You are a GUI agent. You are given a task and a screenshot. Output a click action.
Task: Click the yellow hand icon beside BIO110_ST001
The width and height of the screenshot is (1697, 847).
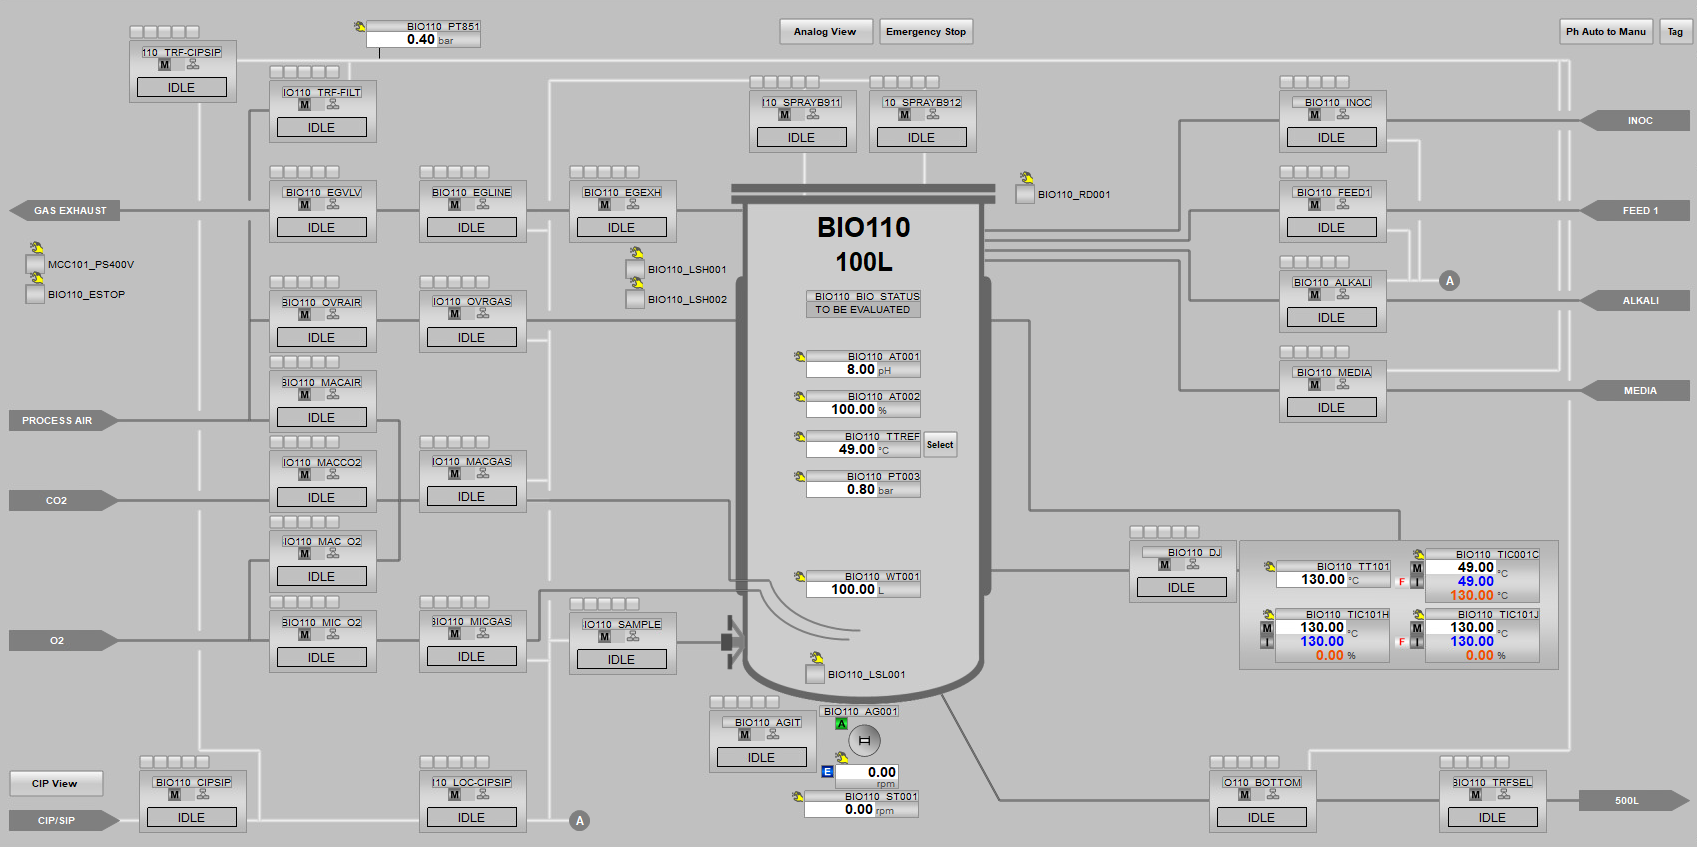pyautogui.click(x=798, y=797)
